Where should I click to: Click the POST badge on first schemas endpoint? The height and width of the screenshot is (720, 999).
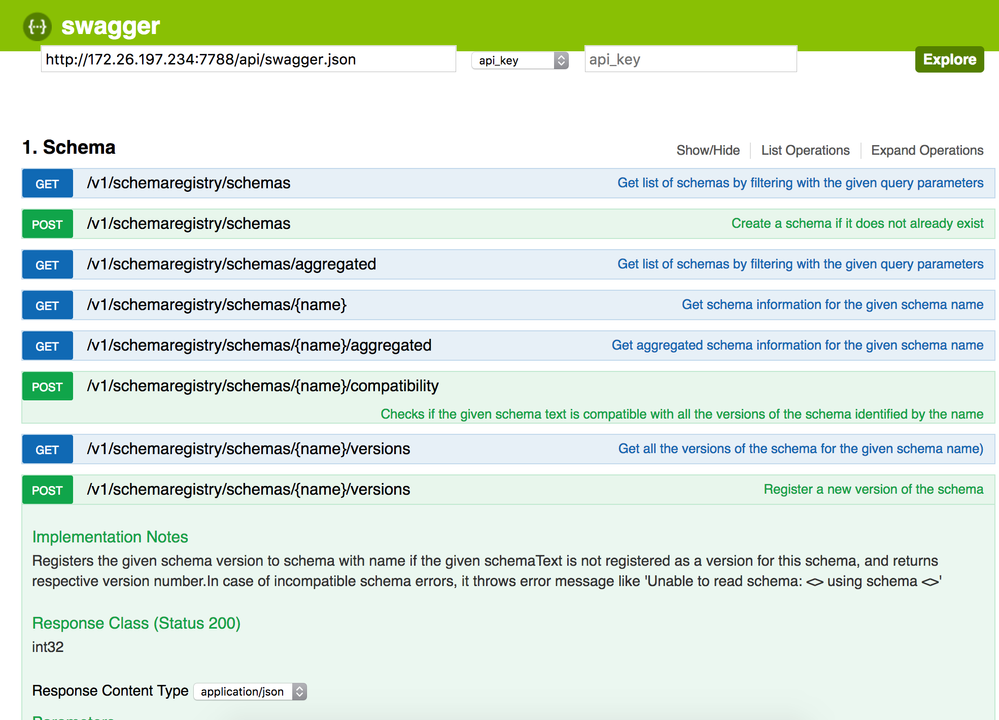pos(46,224)
